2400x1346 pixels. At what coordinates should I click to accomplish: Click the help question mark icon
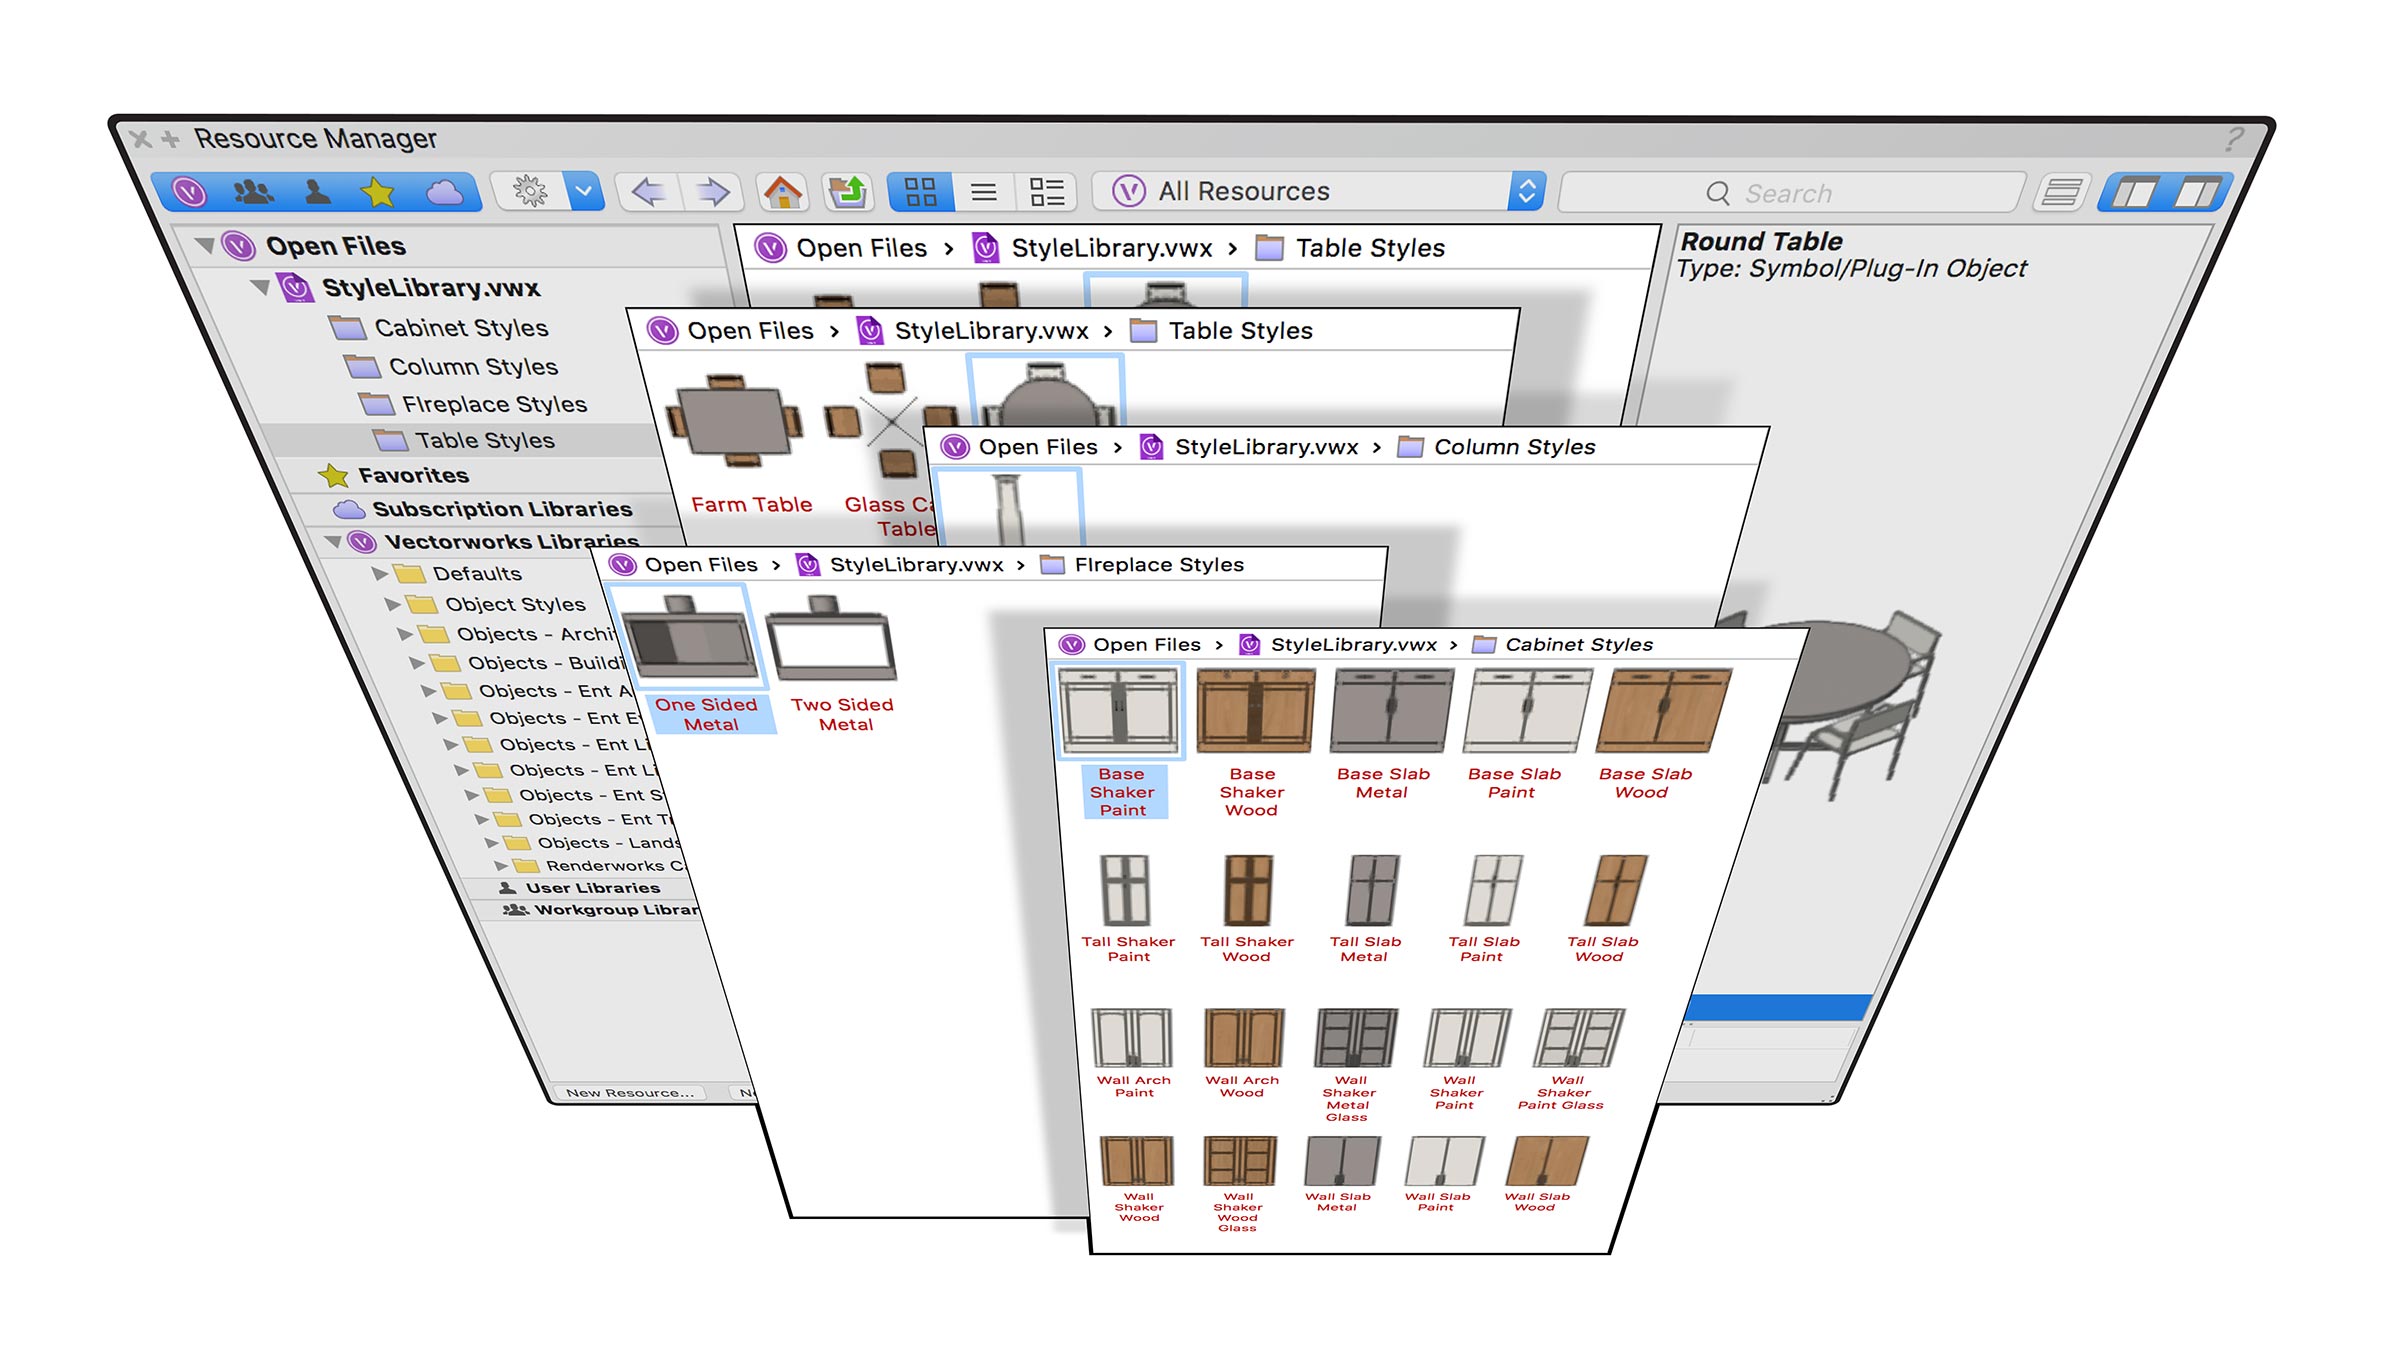(2234, 138)
